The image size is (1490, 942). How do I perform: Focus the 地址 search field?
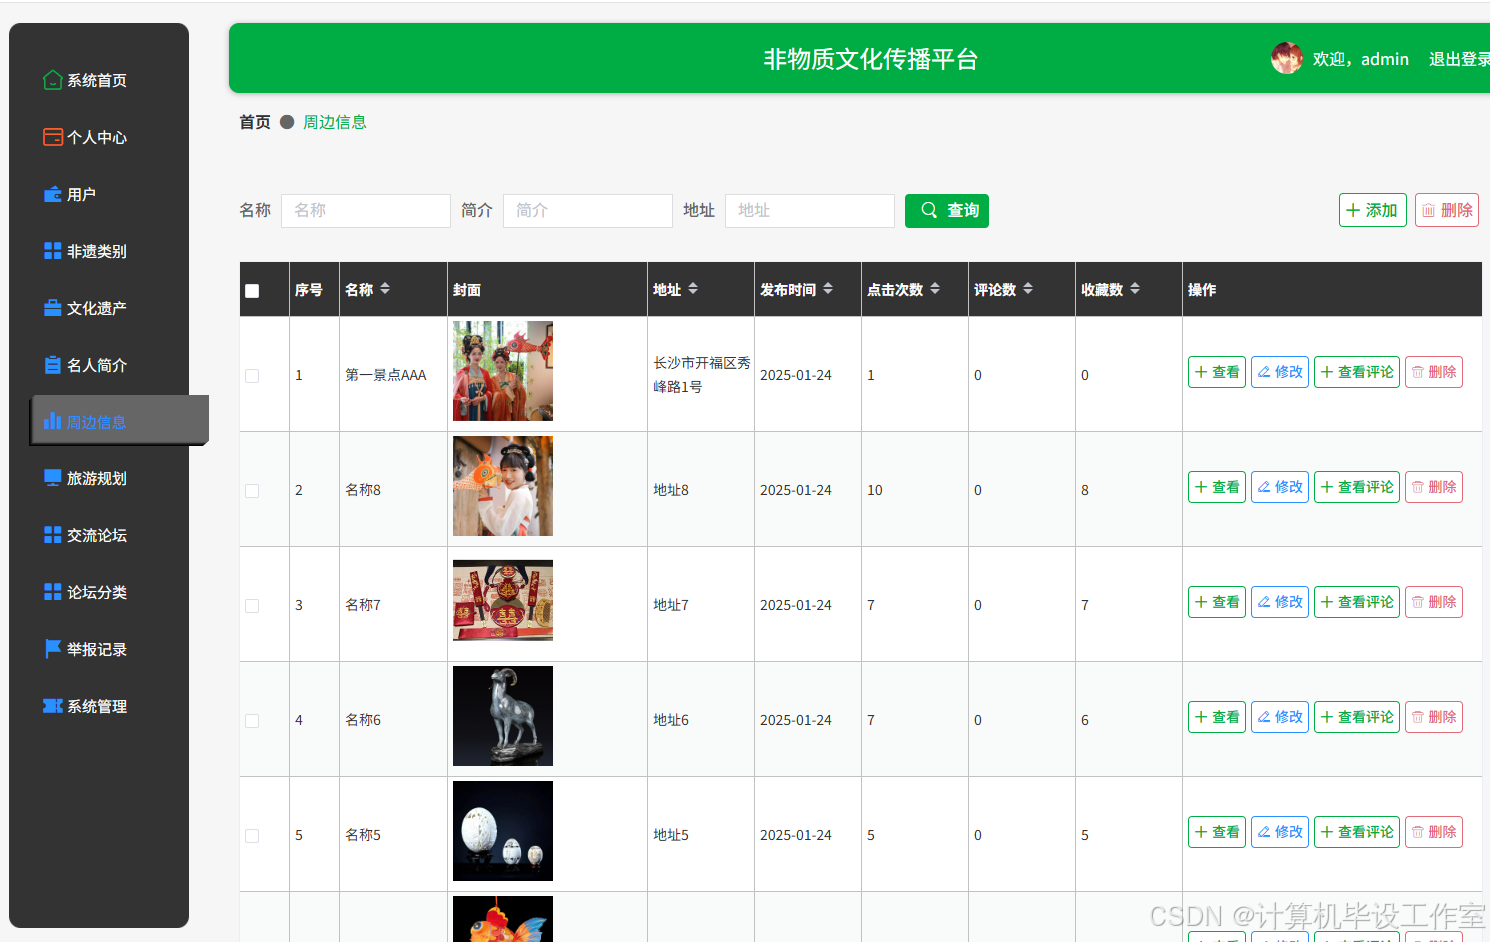(810, 211)
